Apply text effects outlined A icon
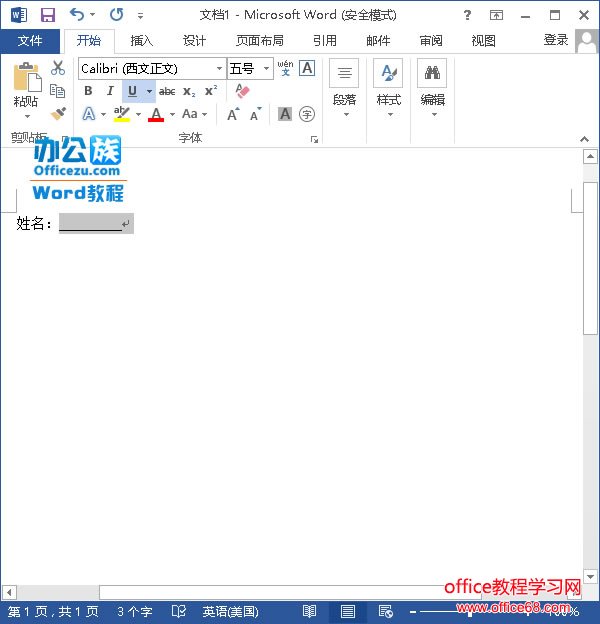 [88, 114]
